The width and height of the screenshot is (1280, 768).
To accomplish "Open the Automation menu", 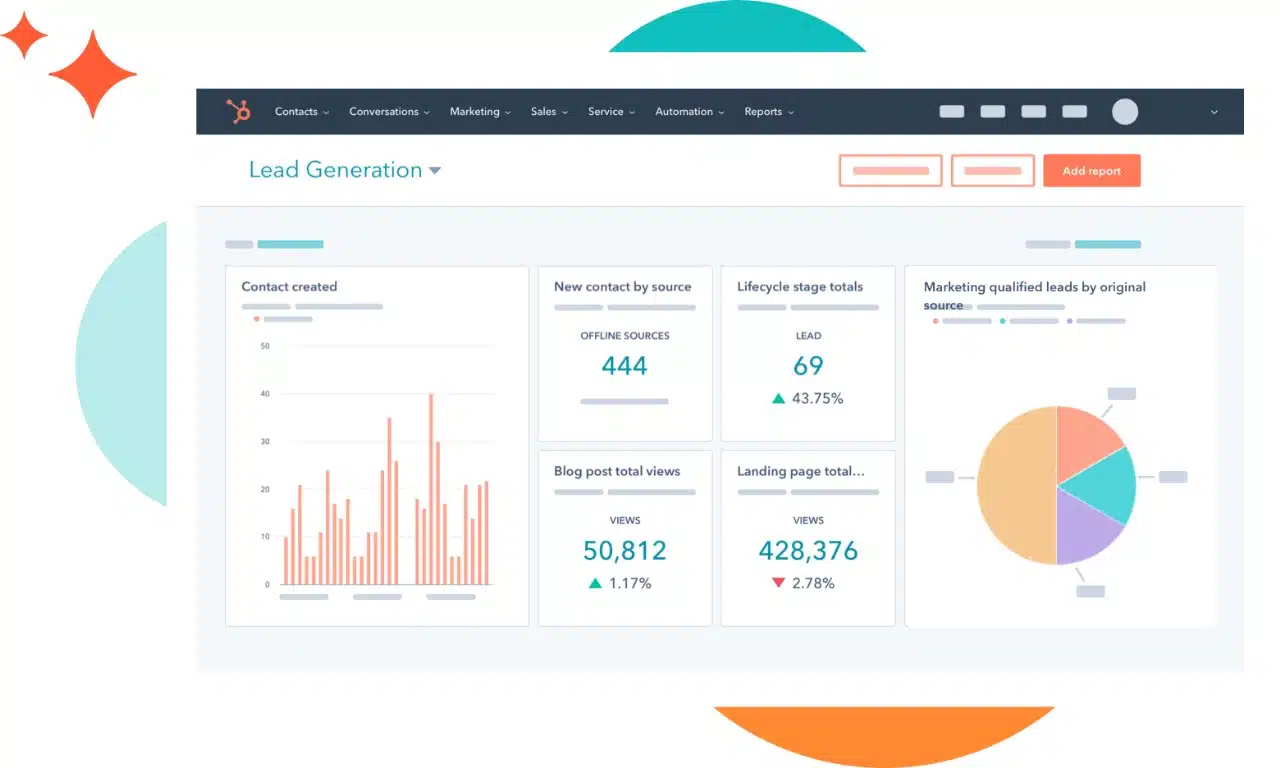I will click(689, 112).
